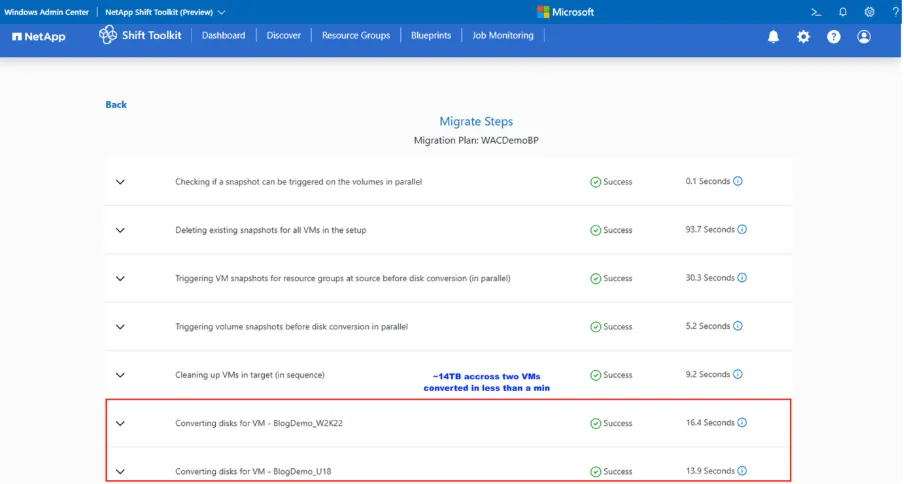
Task: Open Windows Admin Center settings gear
Action: tap(869, 12)
